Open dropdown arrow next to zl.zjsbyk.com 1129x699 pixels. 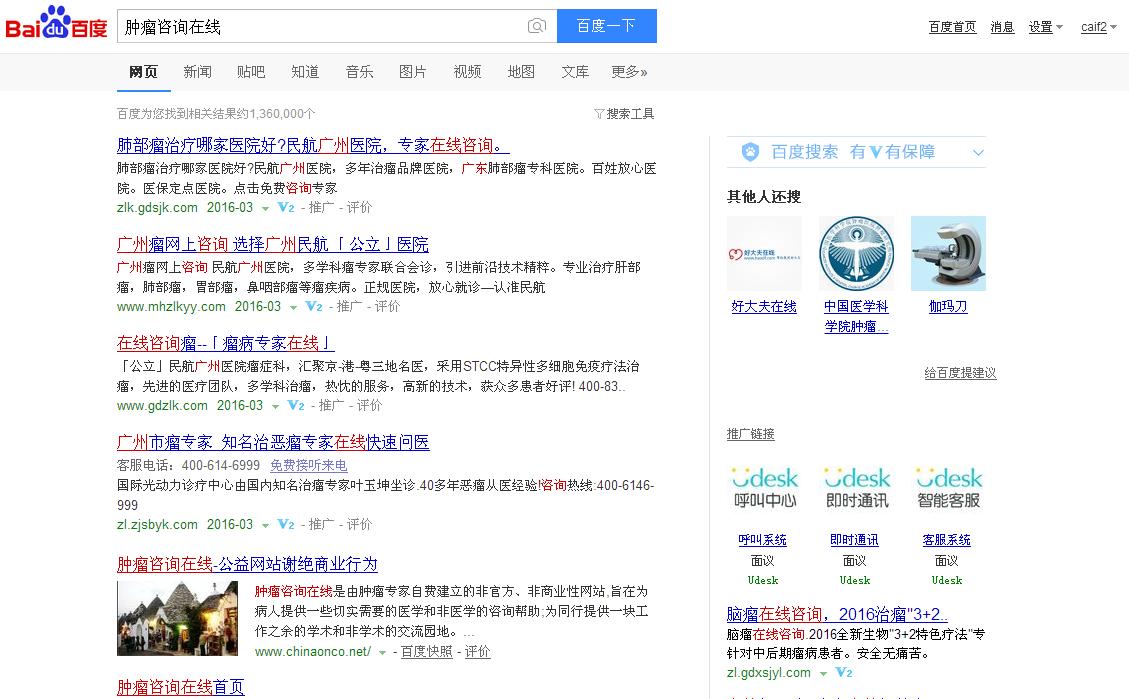(x=265, y=526)
